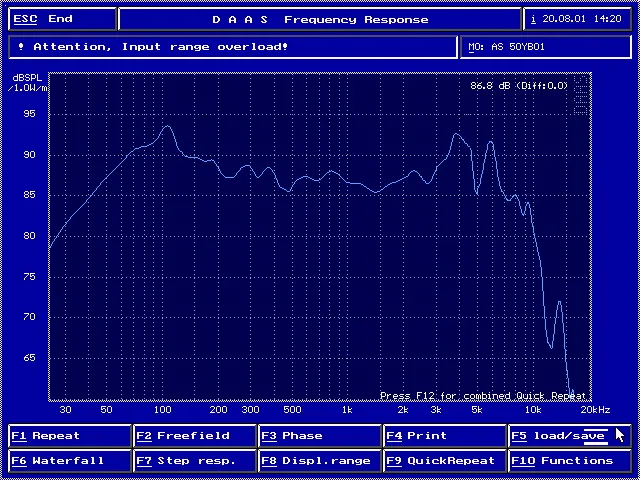Start F9 QuickRepeat
This screenshot has width=640, height=480.
pos(445,461)
